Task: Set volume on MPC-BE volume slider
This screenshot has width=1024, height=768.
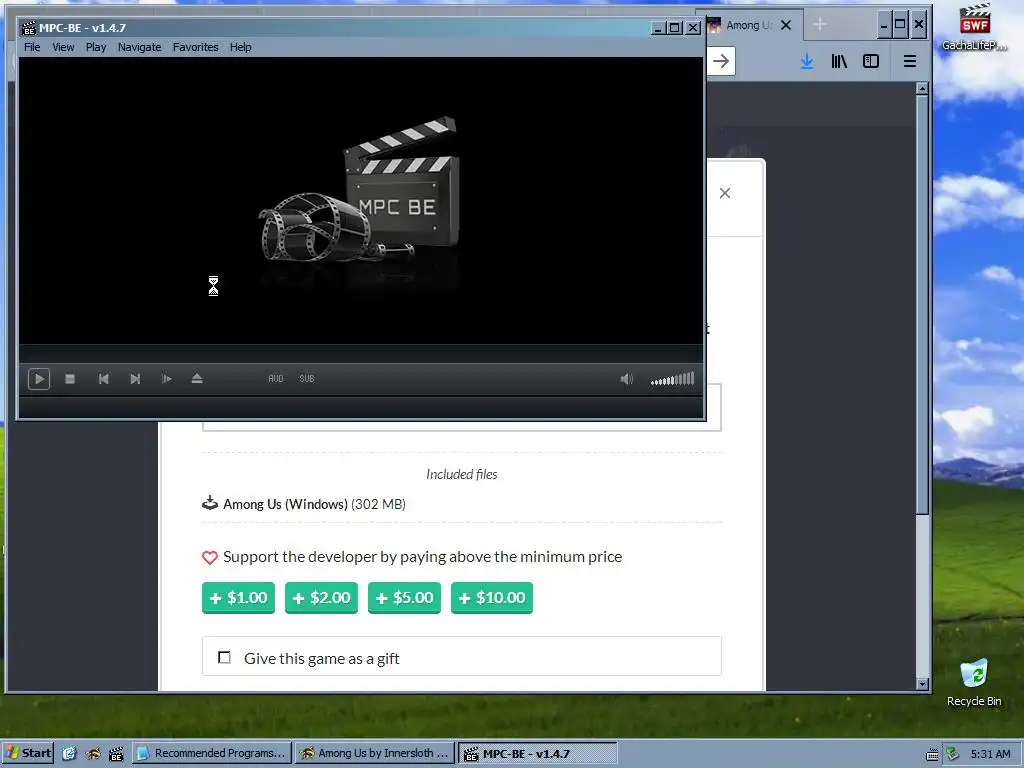Action: coord(673,379)
